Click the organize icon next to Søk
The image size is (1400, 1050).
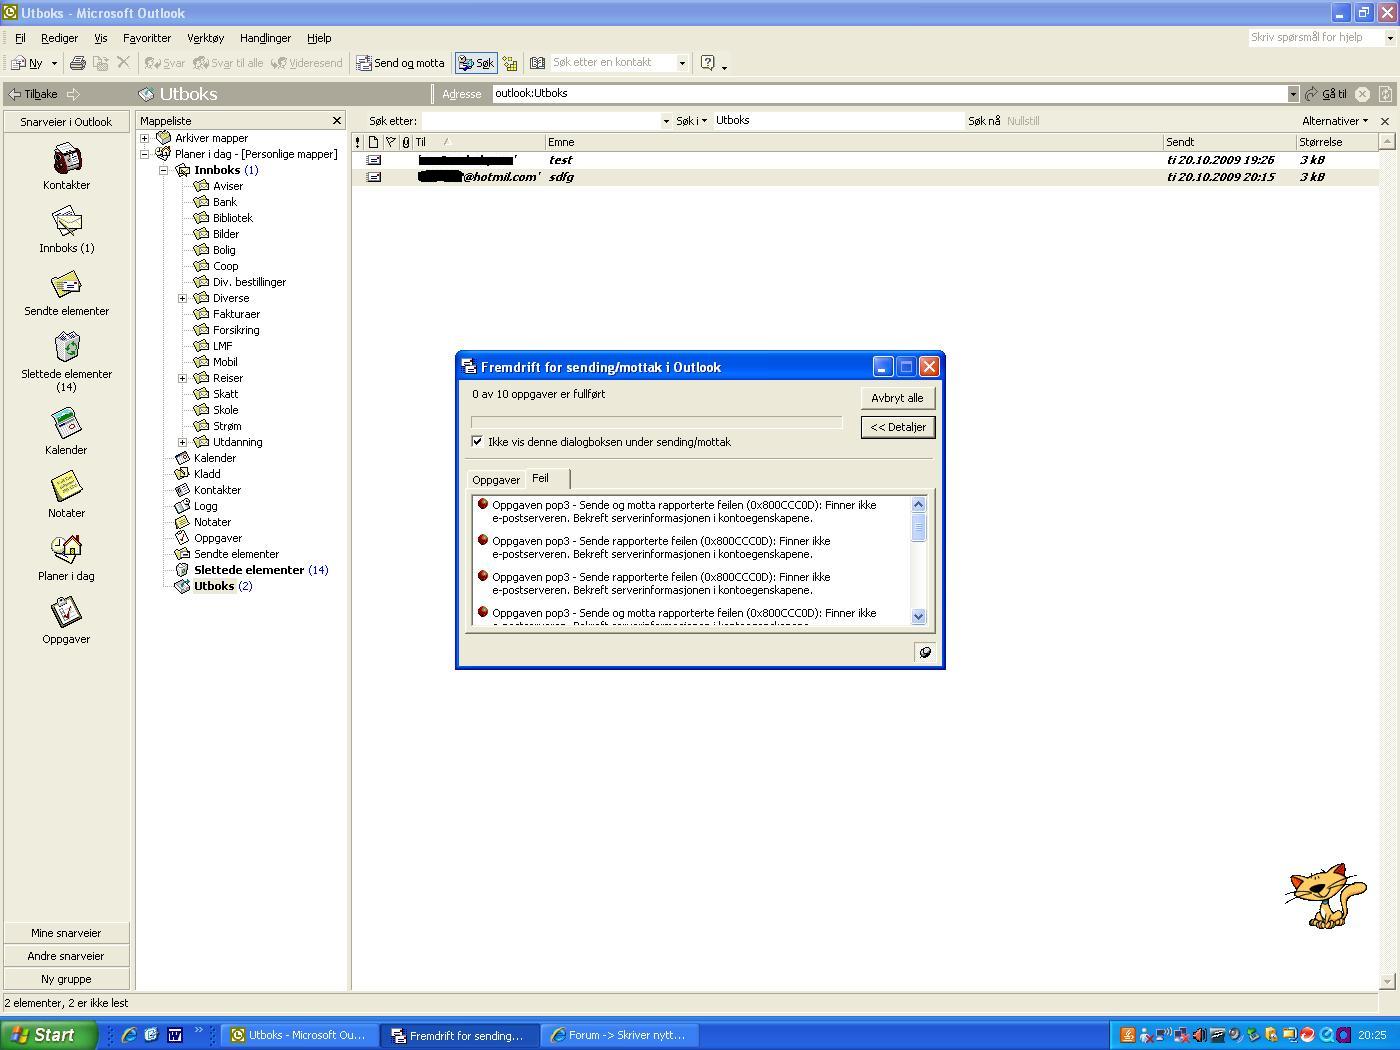[x=510, y=63]
